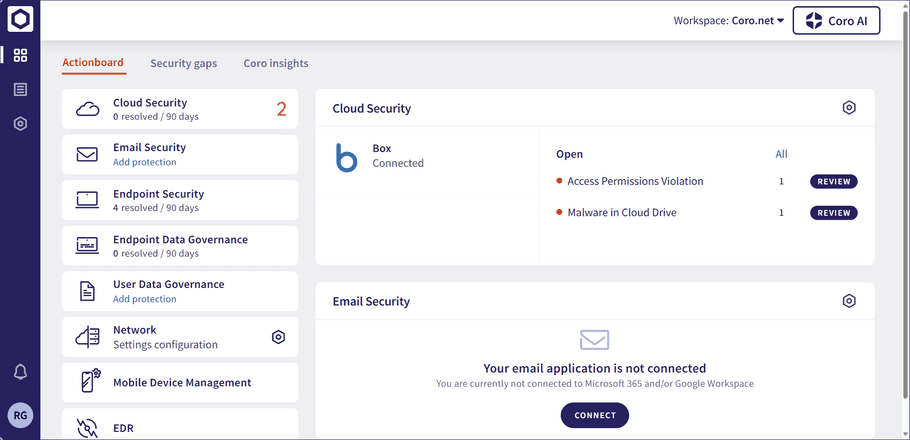Open the Actionboard grid icon in sidebar
This screenshot has width=910, height=440.
tap(20, 56)
